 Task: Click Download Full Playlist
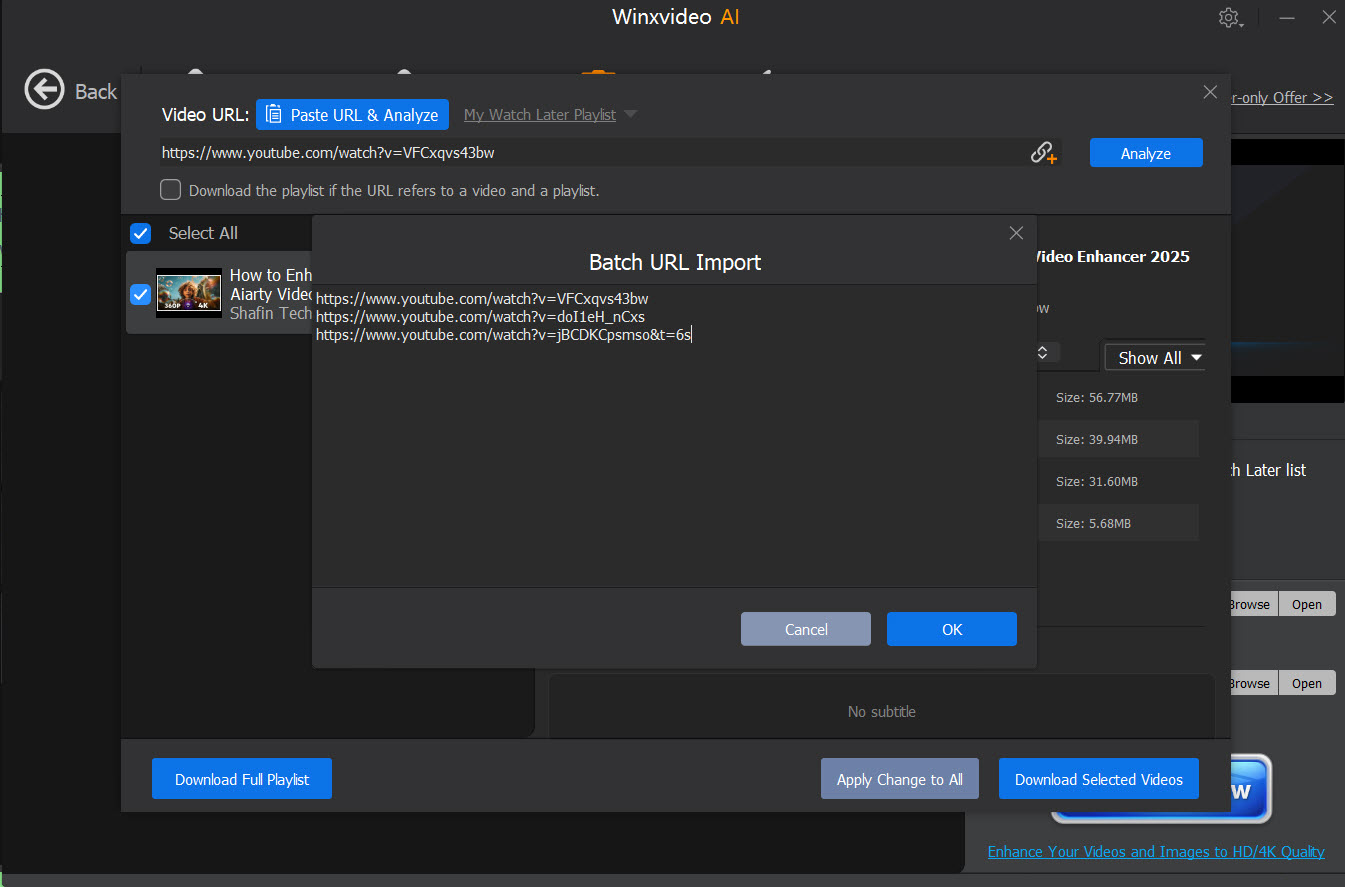point(241,778)
